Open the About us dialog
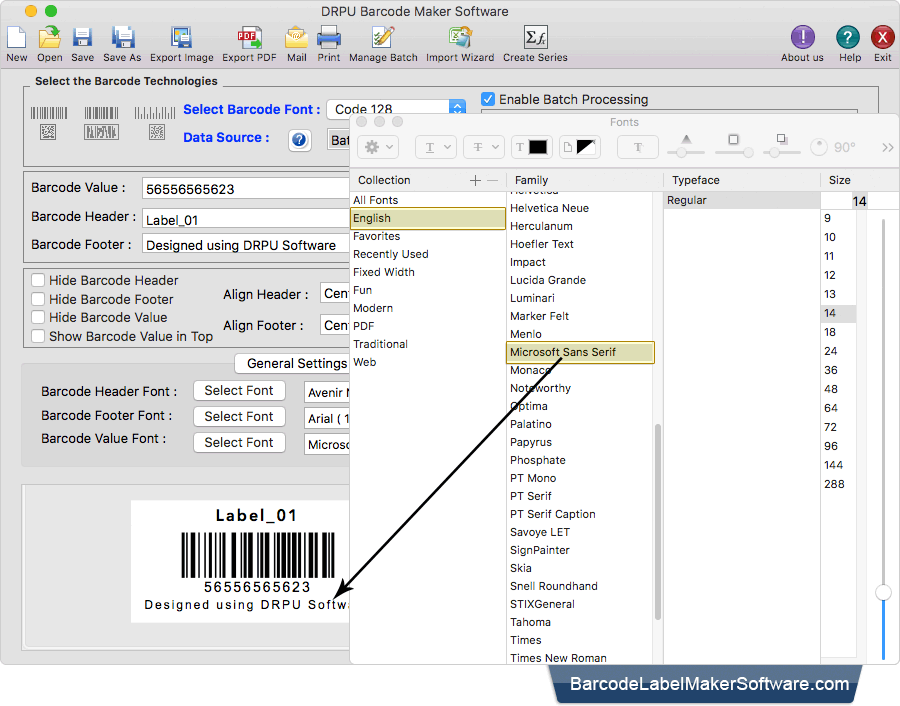Screen dimensions: 900x706 pos(802,38)
